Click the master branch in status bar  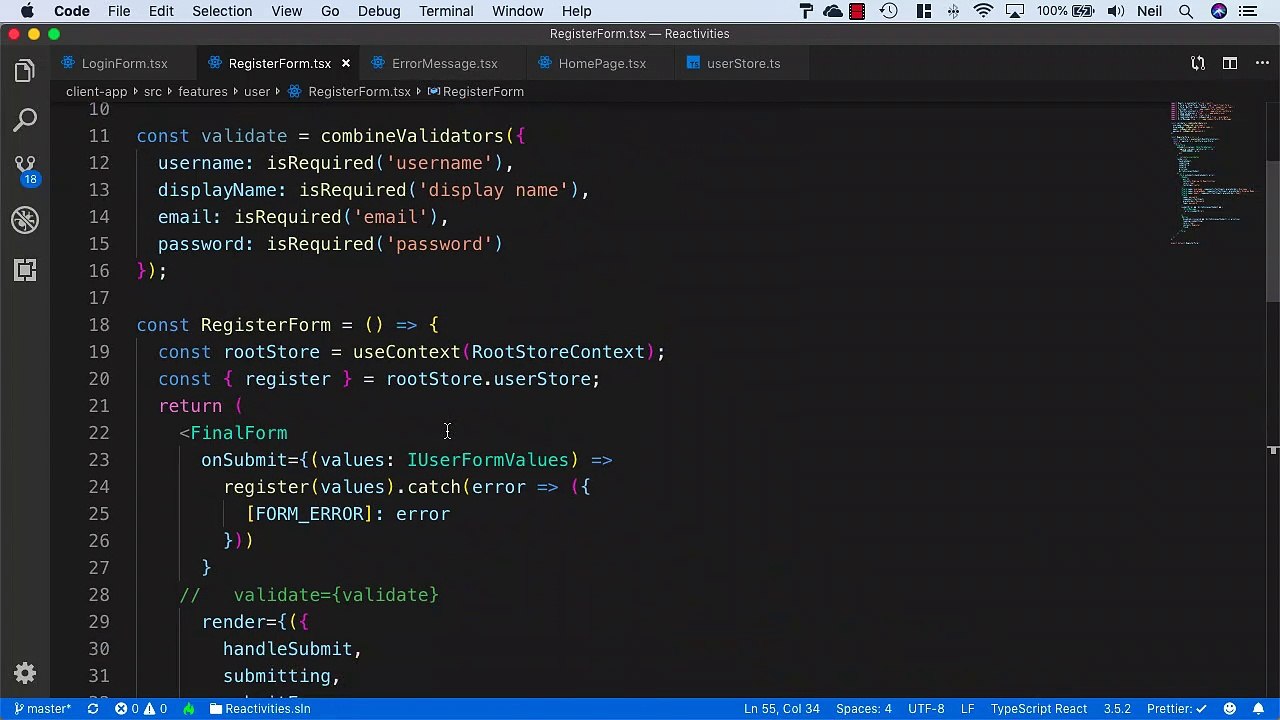click(42, 708)
